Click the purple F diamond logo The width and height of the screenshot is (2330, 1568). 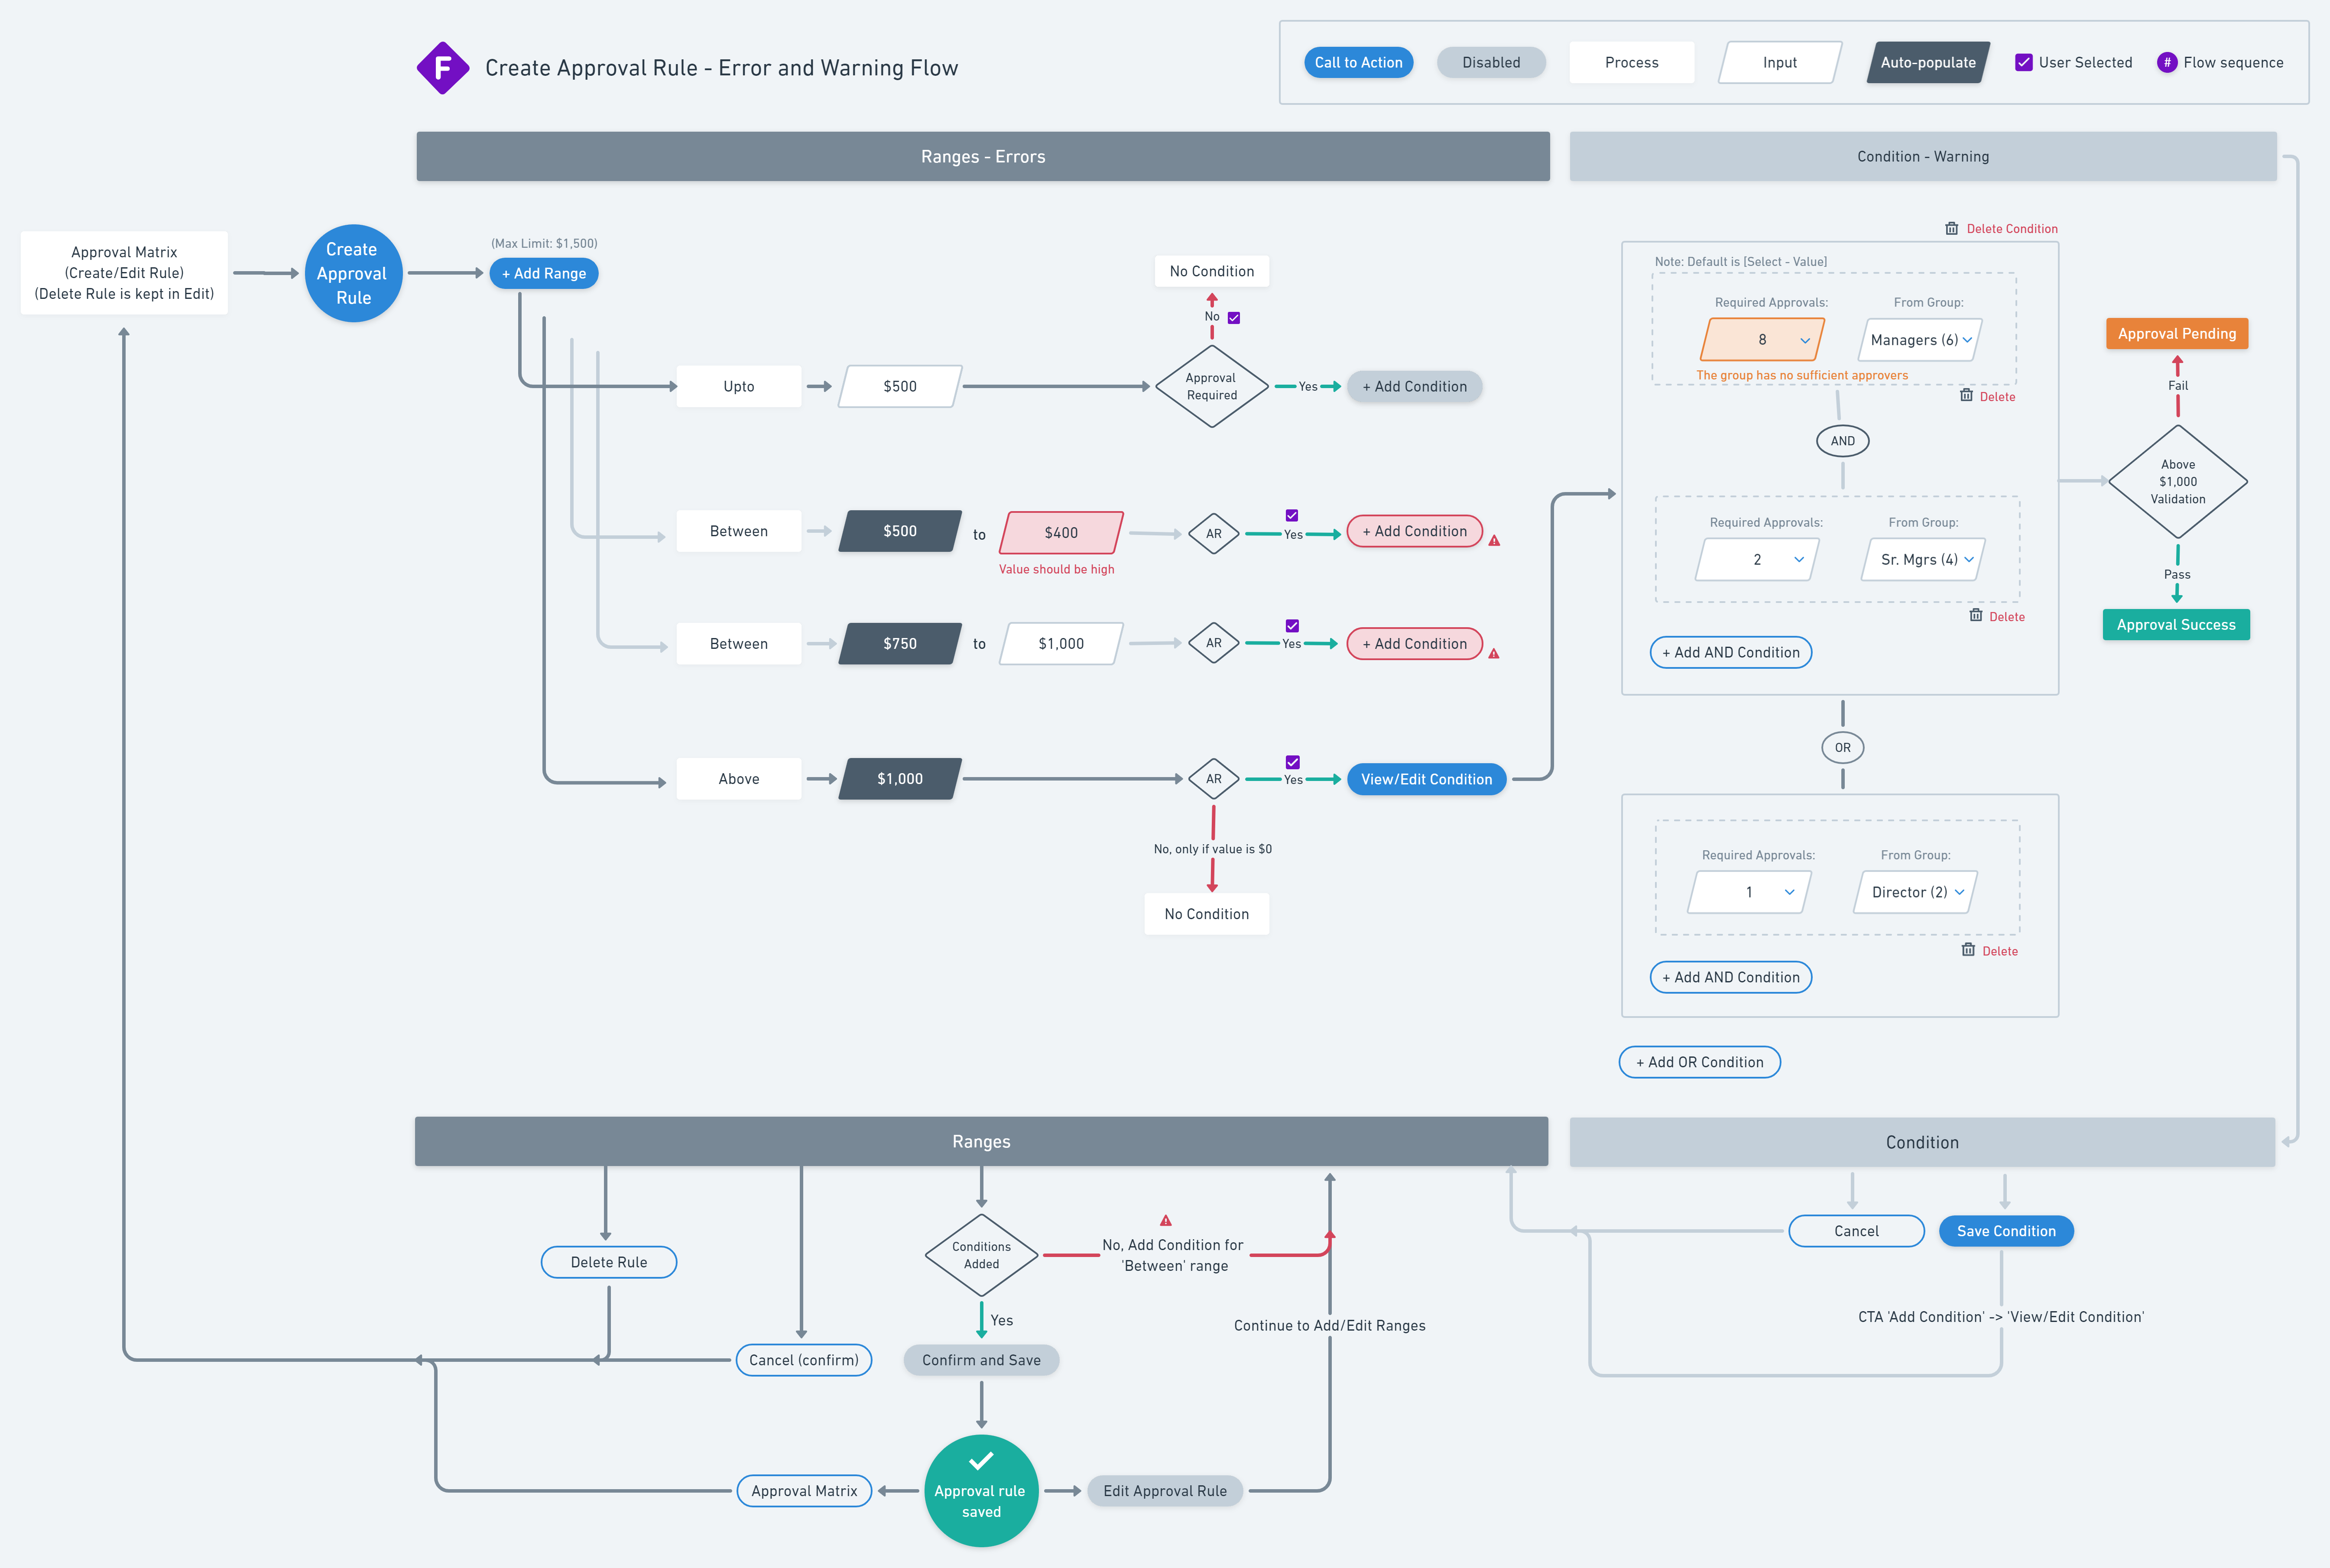443,68
